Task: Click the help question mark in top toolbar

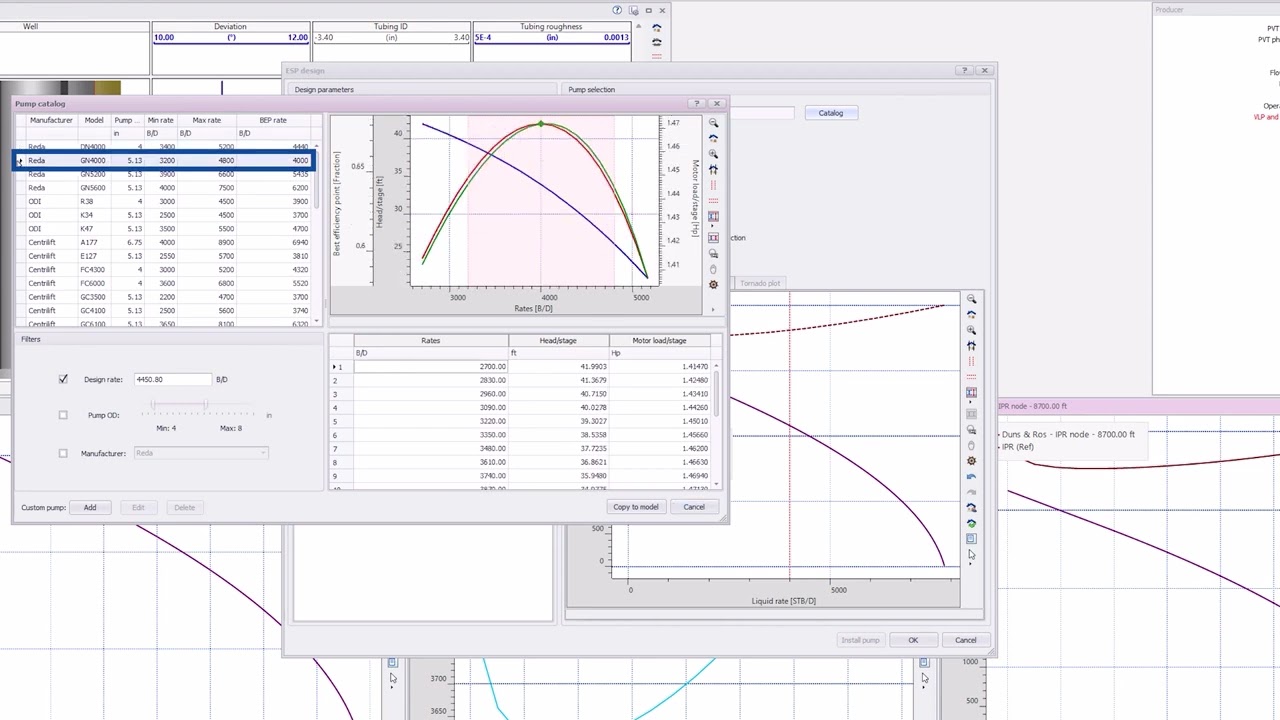Action: click(619, 10)
